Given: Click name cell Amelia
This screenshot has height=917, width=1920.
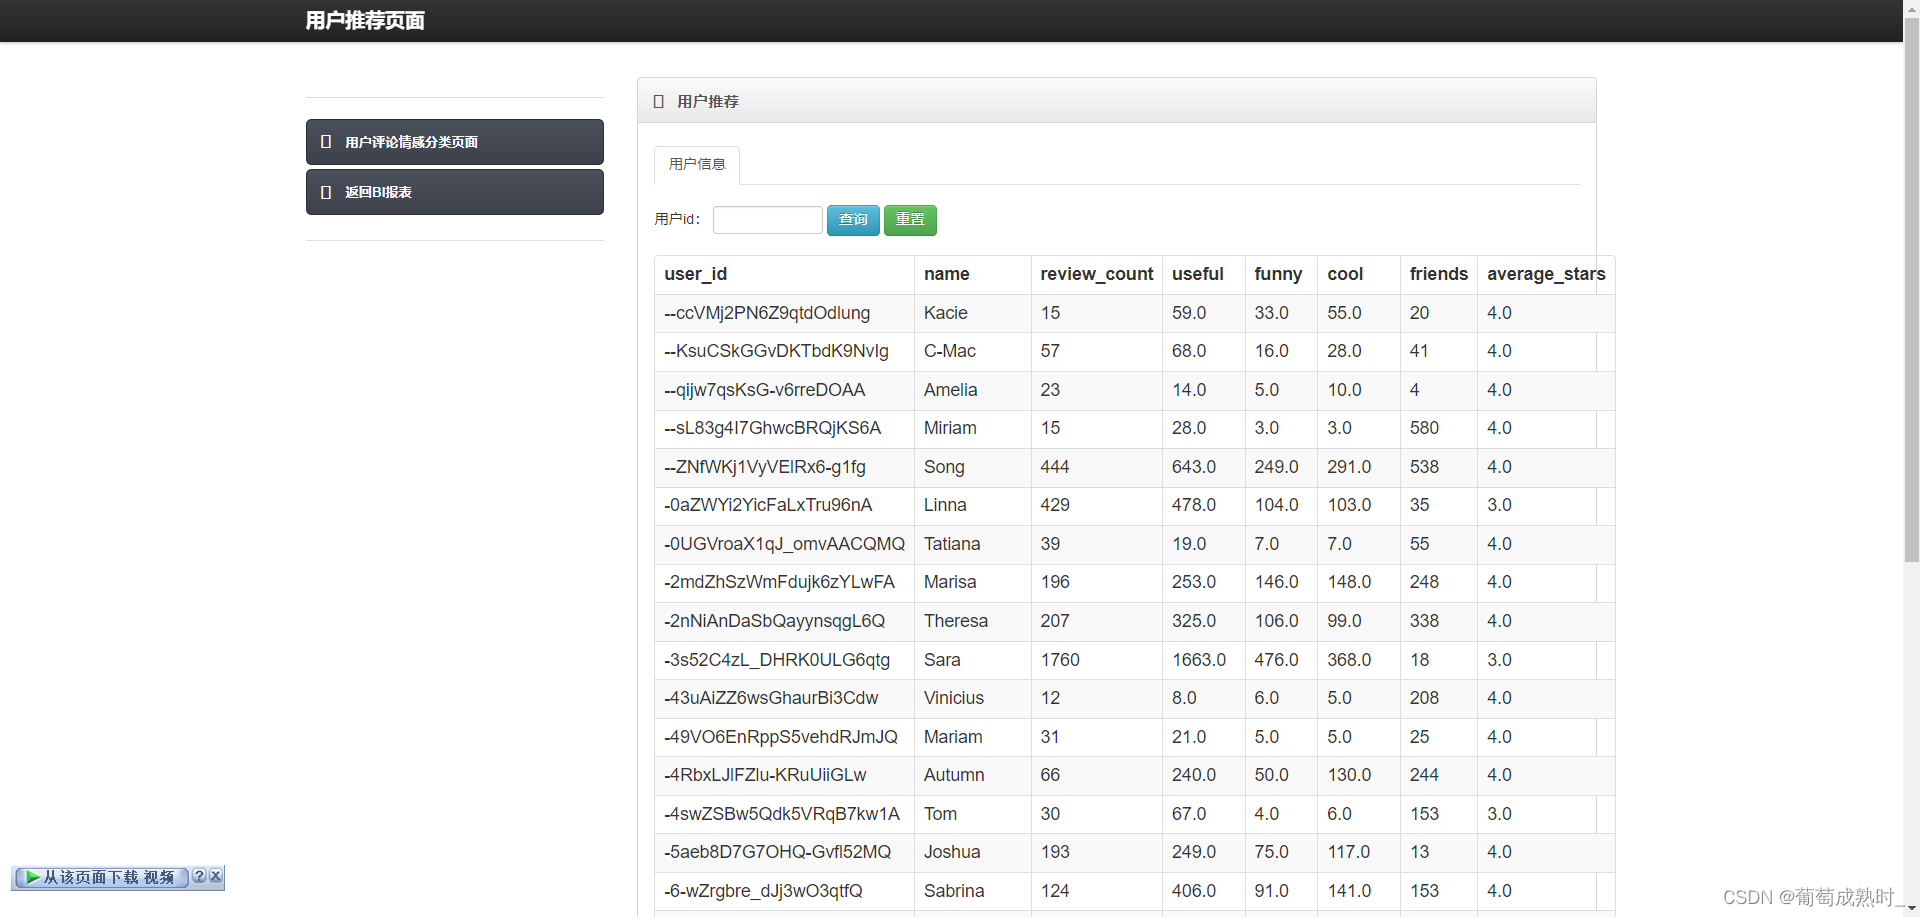Looking at the screenshot, I should (x=950, y=390).
